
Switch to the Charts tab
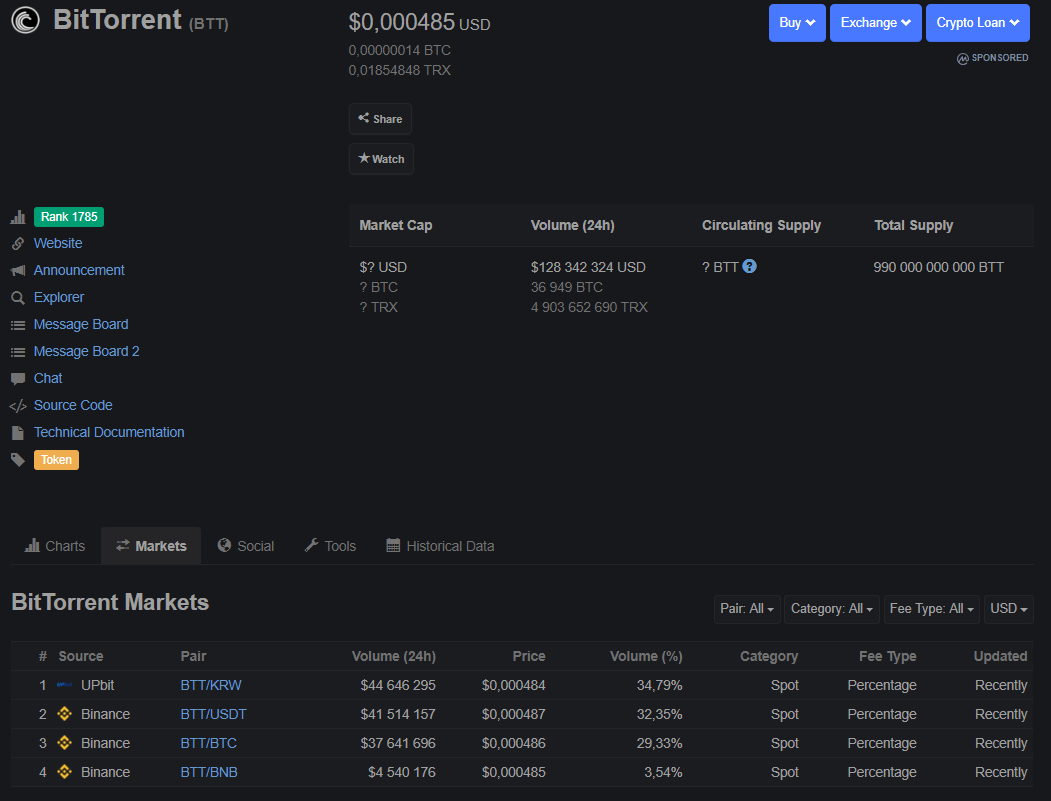pyautogui.click(x=54, y=545)
